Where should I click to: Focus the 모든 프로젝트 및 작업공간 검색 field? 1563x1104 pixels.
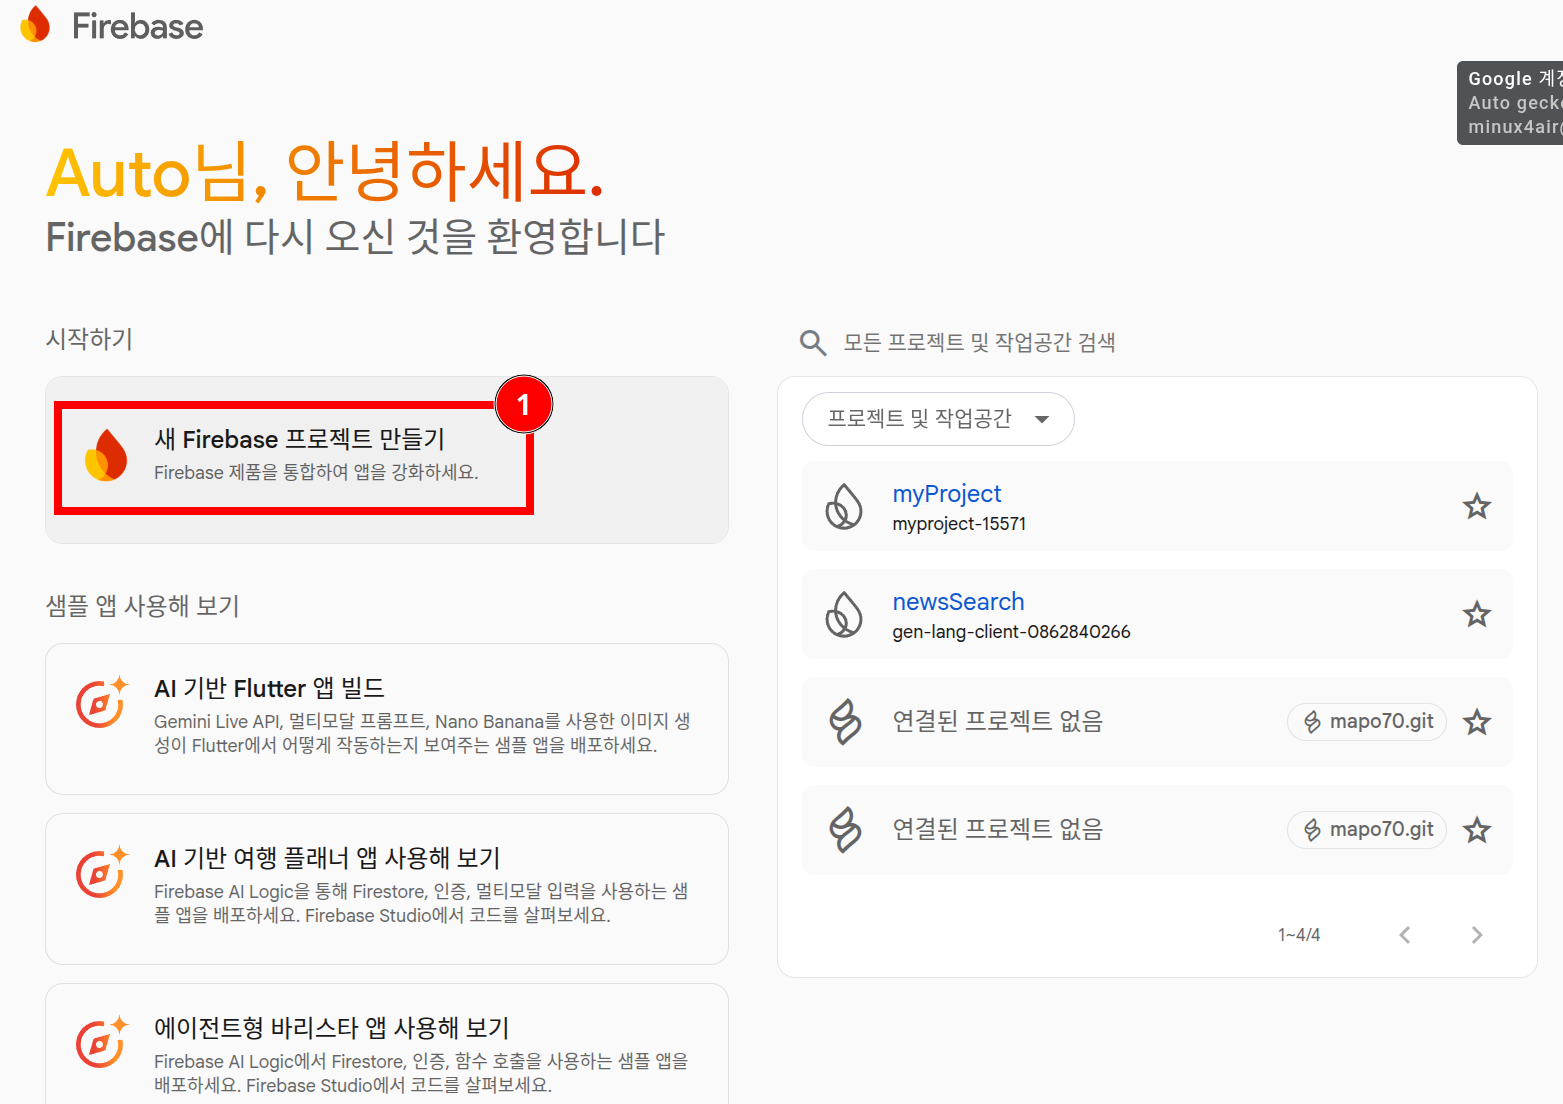click(x=979, y=343)
